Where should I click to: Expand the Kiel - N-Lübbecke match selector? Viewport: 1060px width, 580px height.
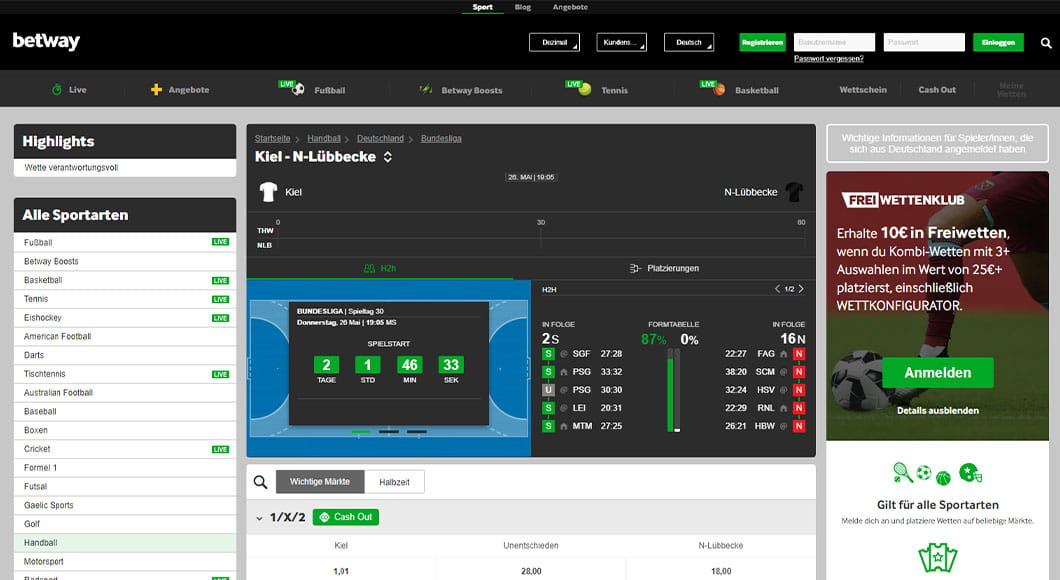[388, 157]
